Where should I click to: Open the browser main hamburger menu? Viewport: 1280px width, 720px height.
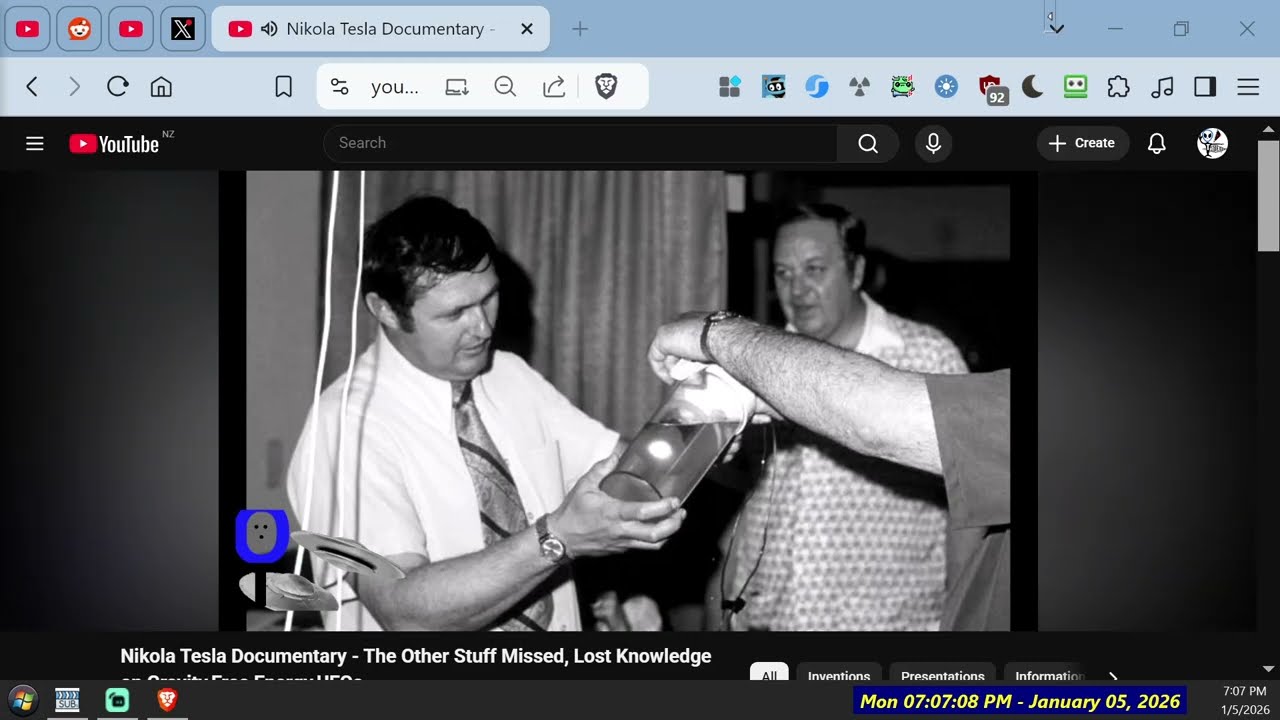(1248, 87)
